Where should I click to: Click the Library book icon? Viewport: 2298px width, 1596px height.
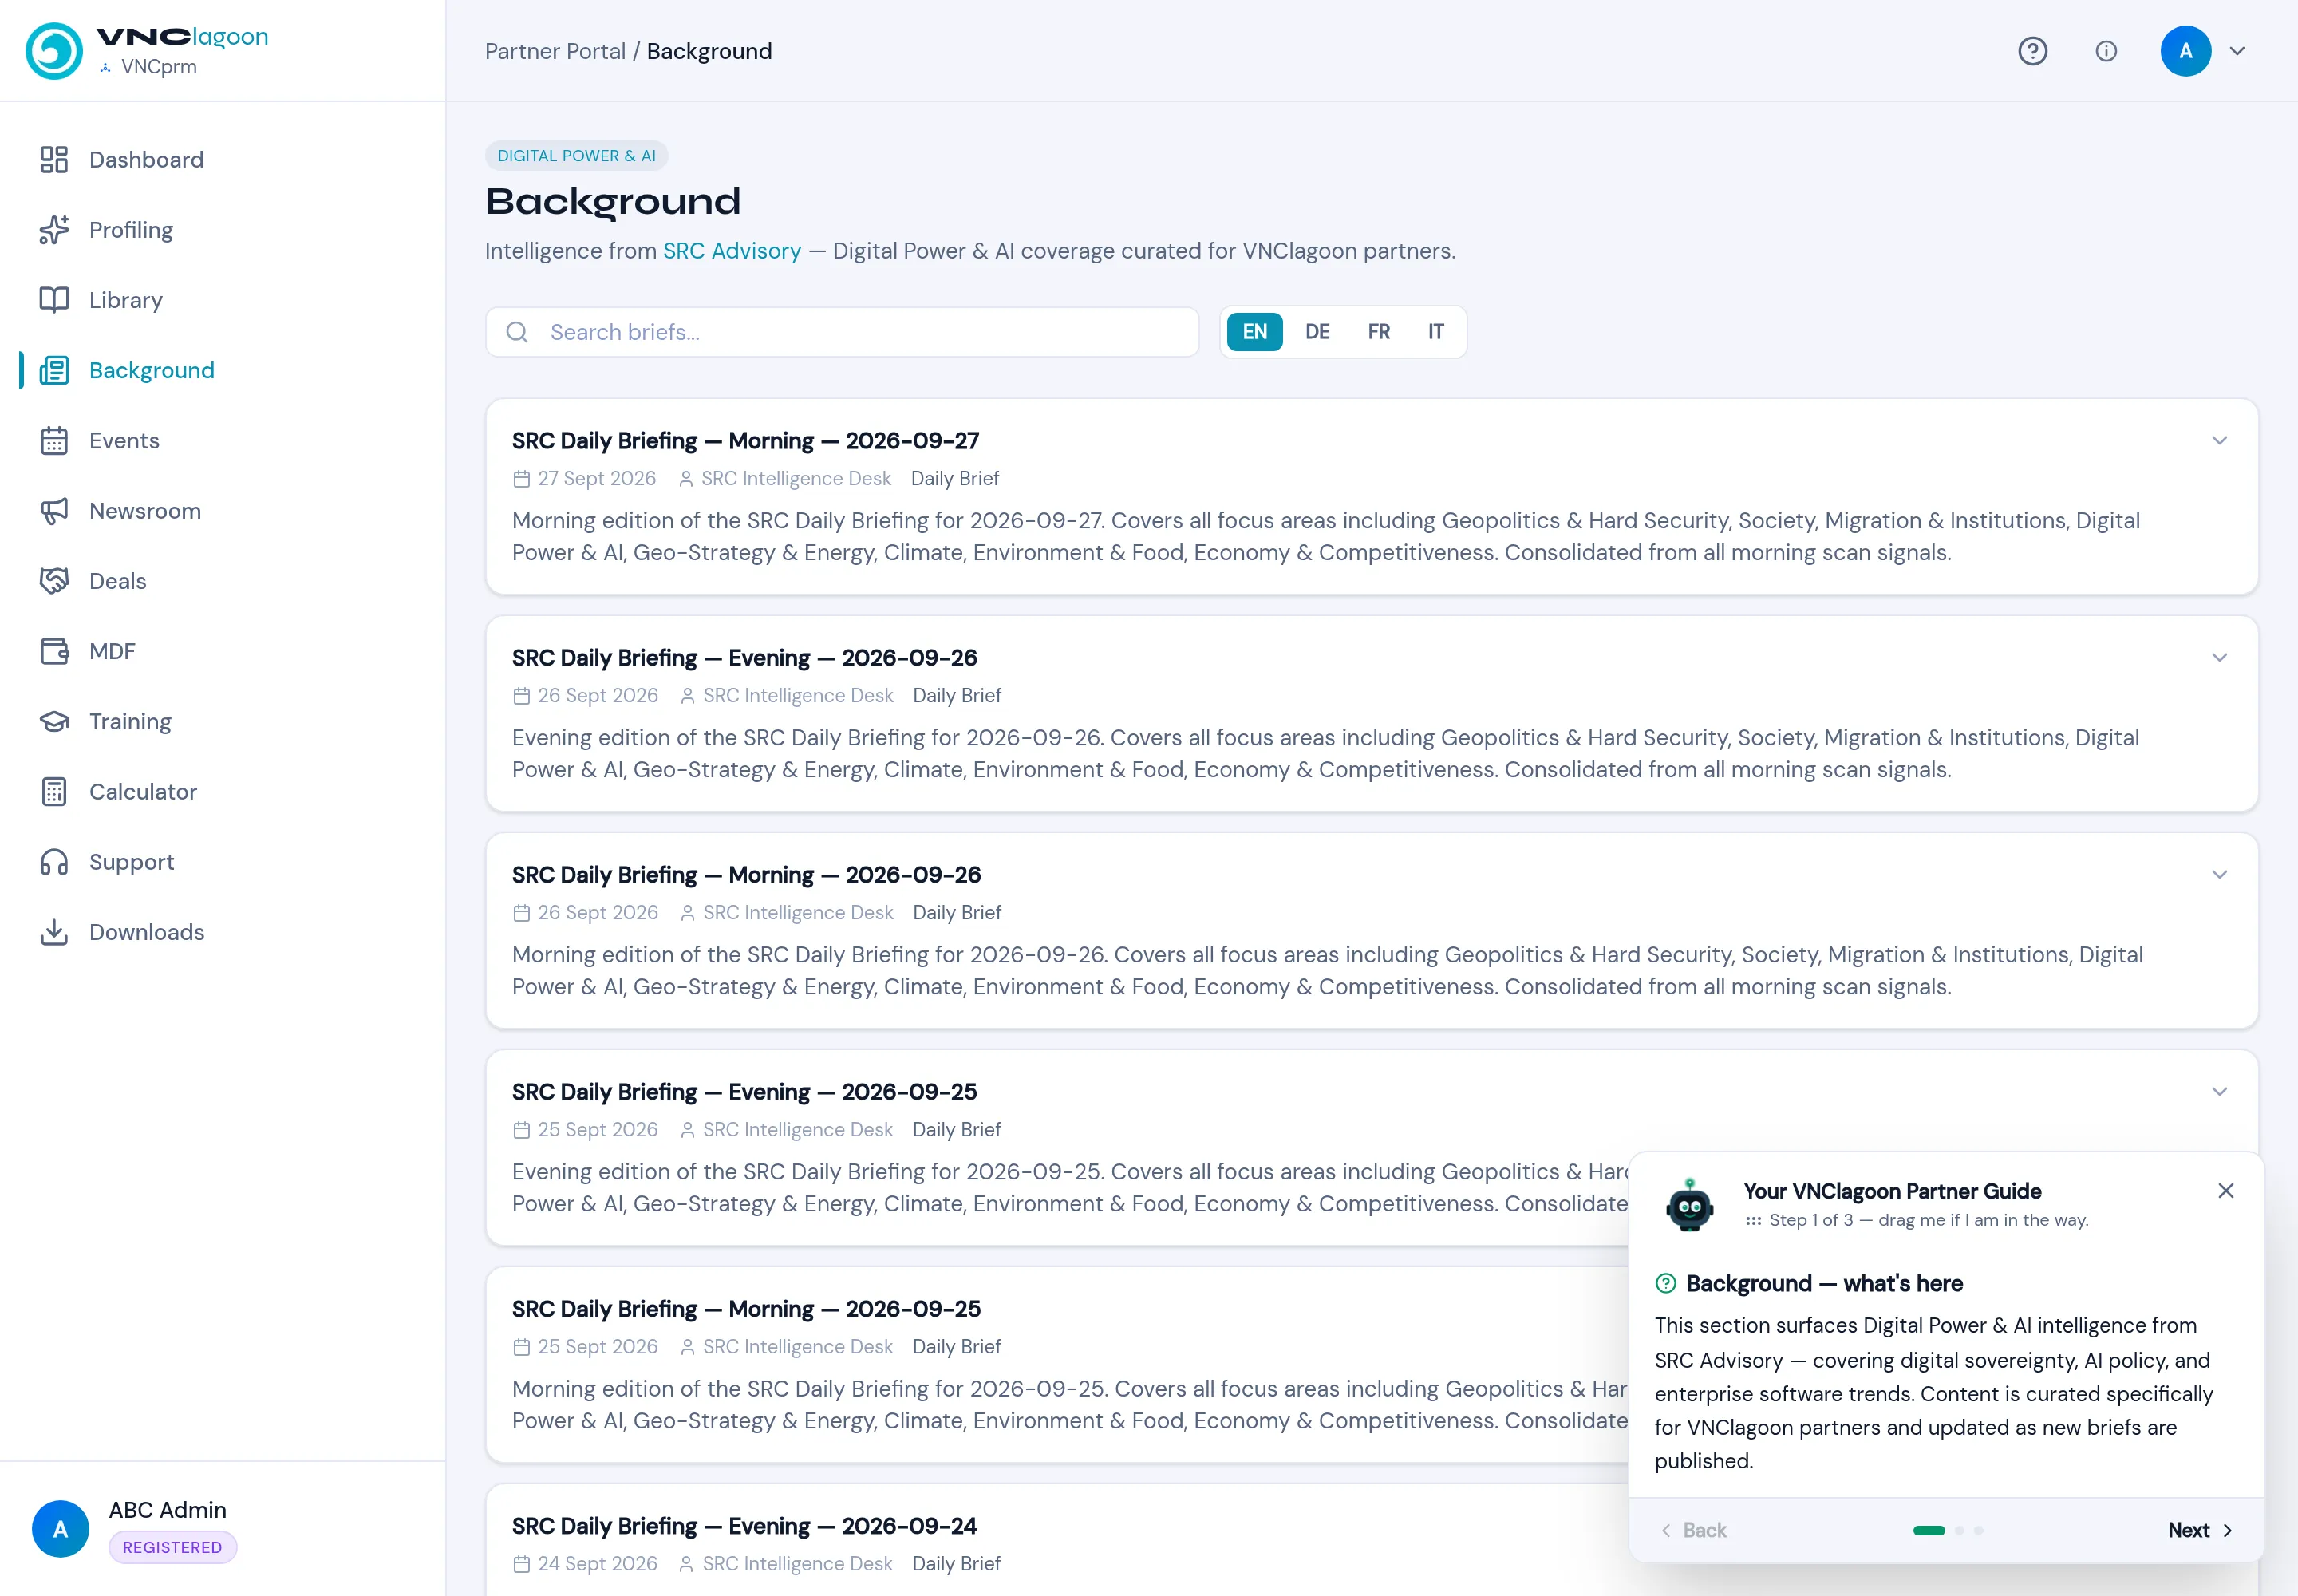click(x=54, y=300)
